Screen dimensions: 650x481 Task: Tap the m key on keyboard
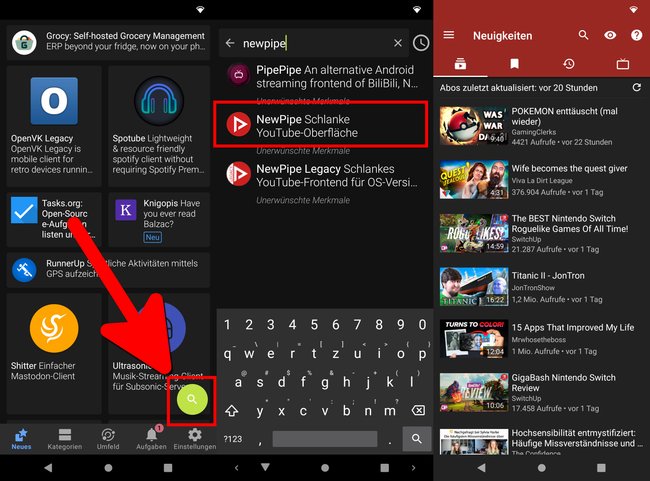point(390,411)
